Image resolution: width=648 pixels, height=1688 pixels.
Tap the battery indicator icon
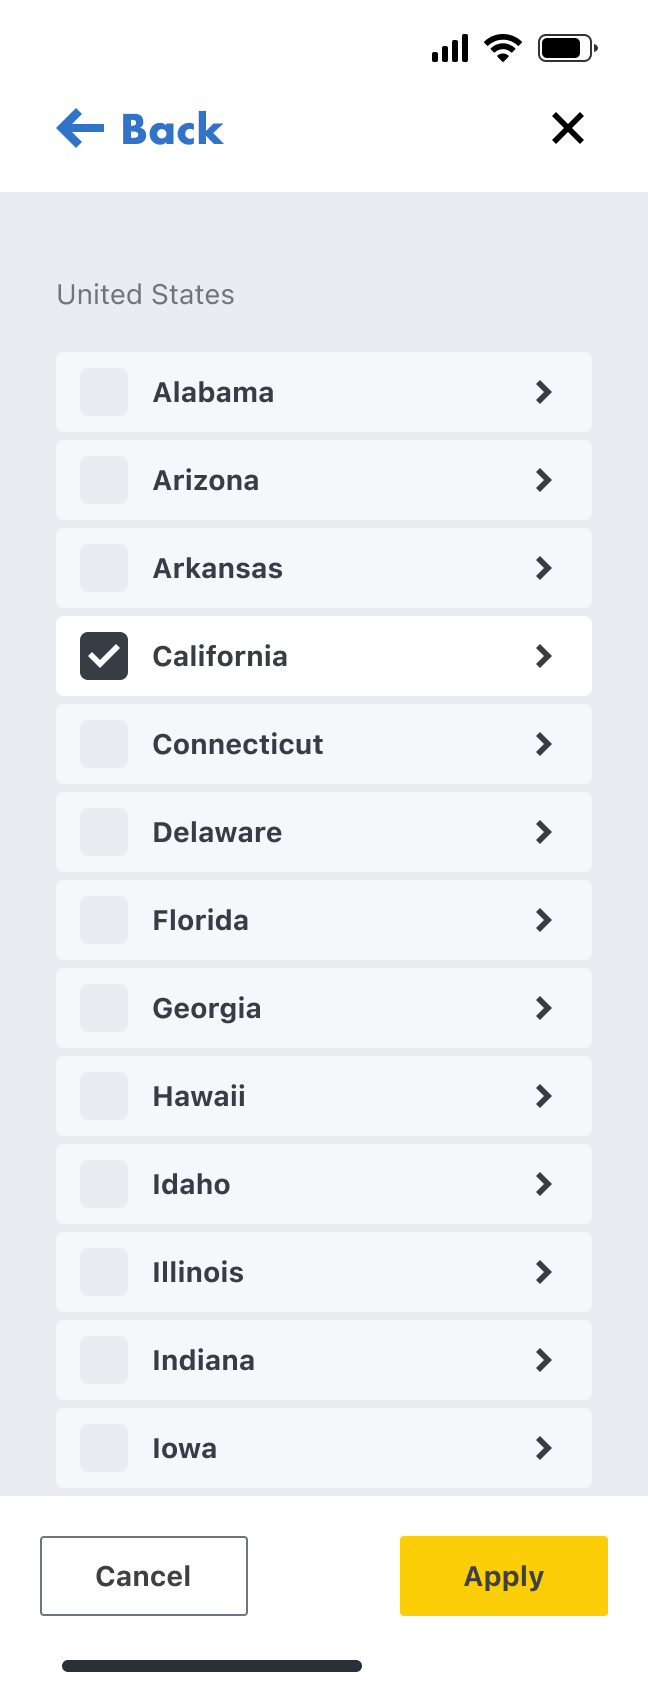click(567, 47)
